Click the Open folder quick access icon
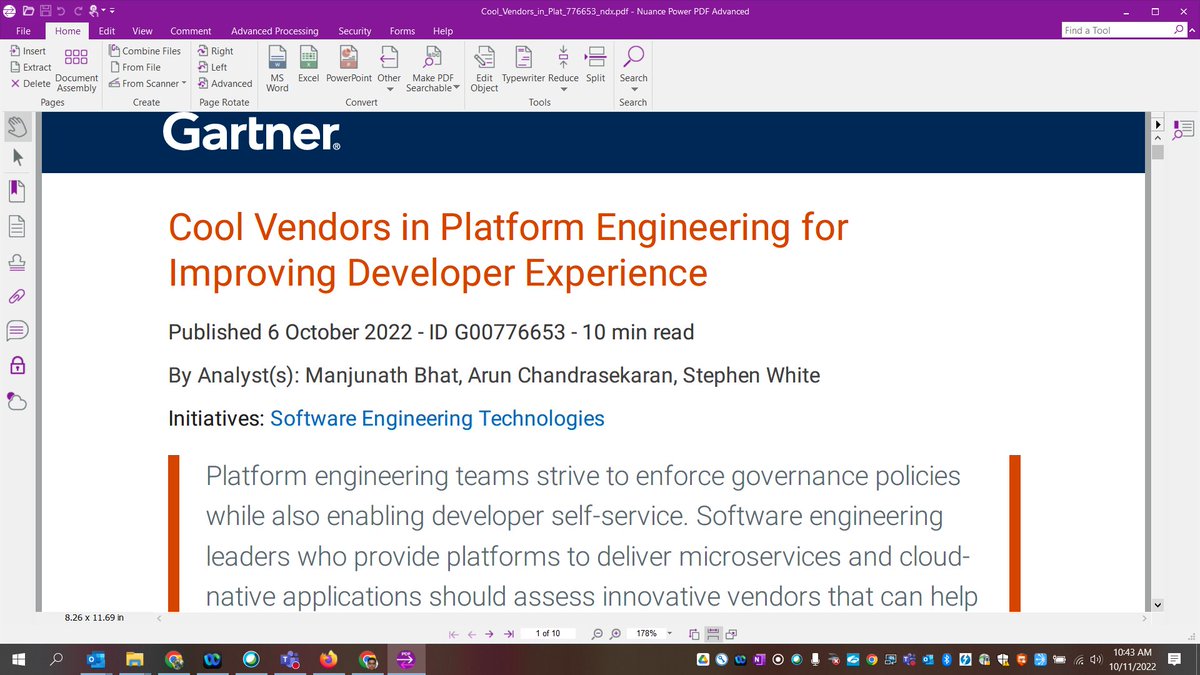Image resolution: width=1200 pixels, height=675 pixels. click(x=29, y=10)
